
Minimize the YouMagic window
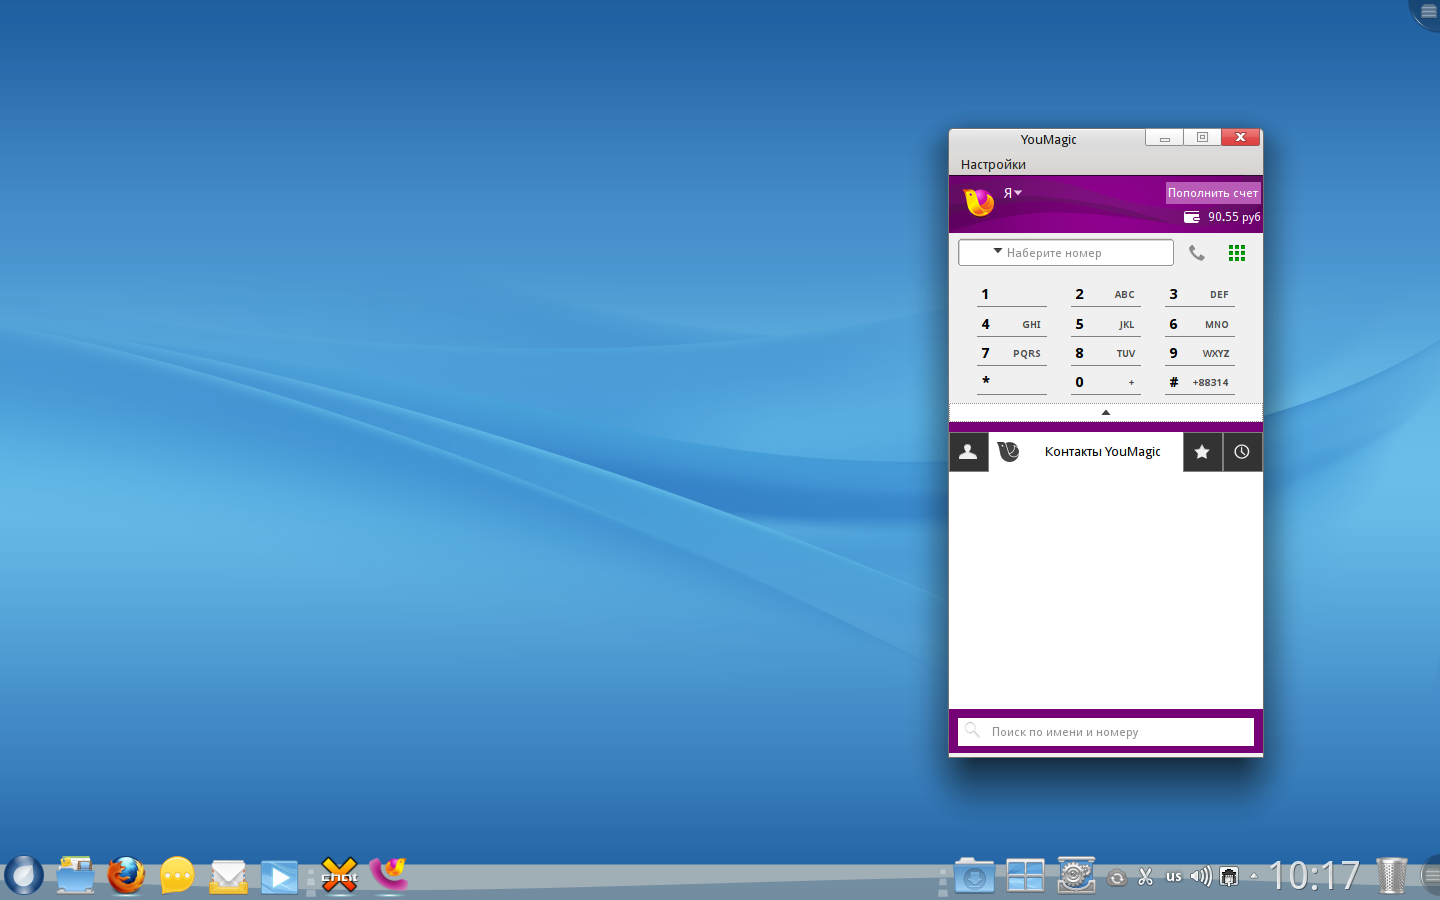1165,138
